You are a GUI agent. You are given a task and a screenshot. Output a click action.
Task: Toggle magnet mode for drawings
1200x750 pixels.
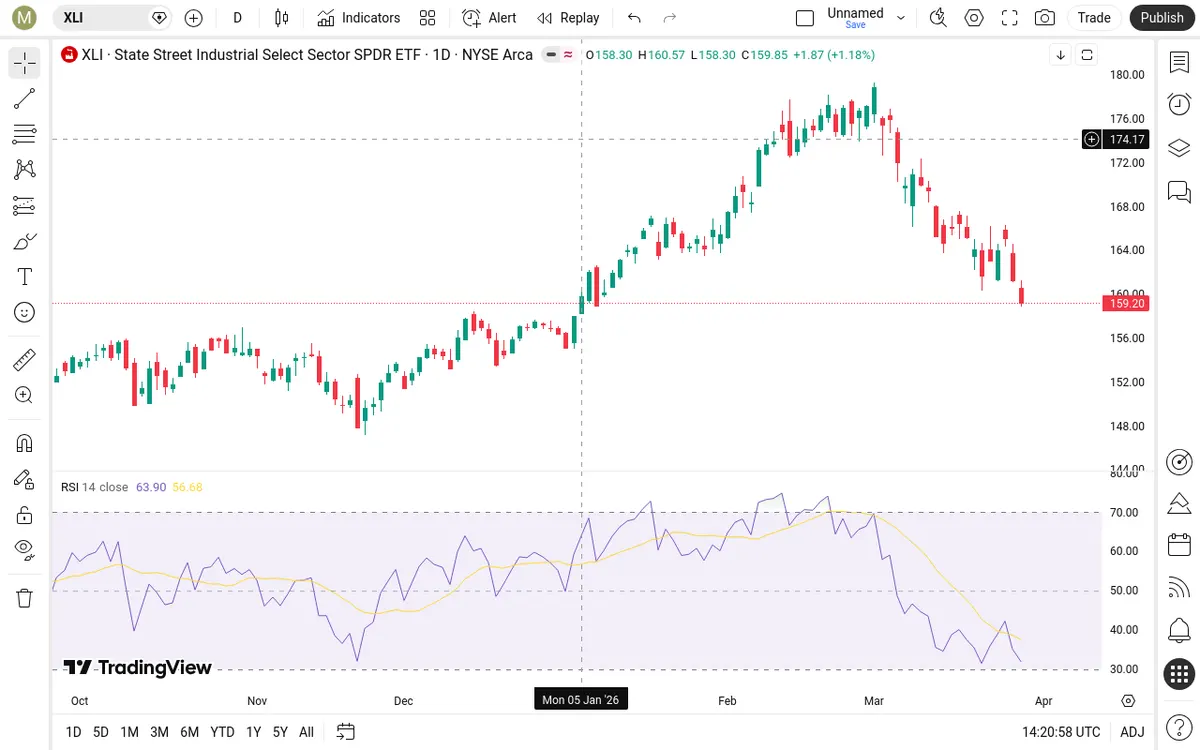(25, 443)
